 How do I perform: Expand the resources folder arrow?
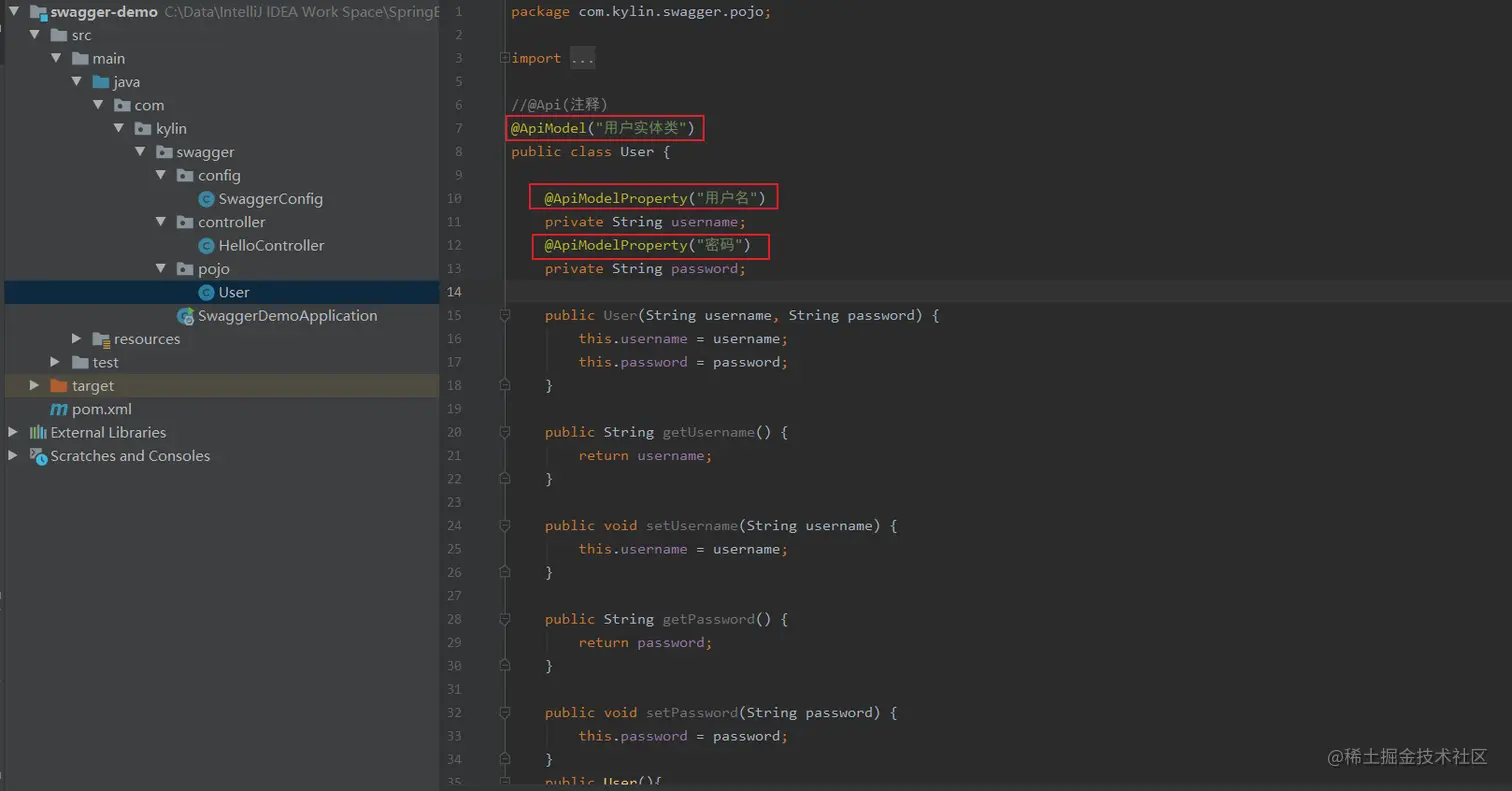tap(77, 339)
